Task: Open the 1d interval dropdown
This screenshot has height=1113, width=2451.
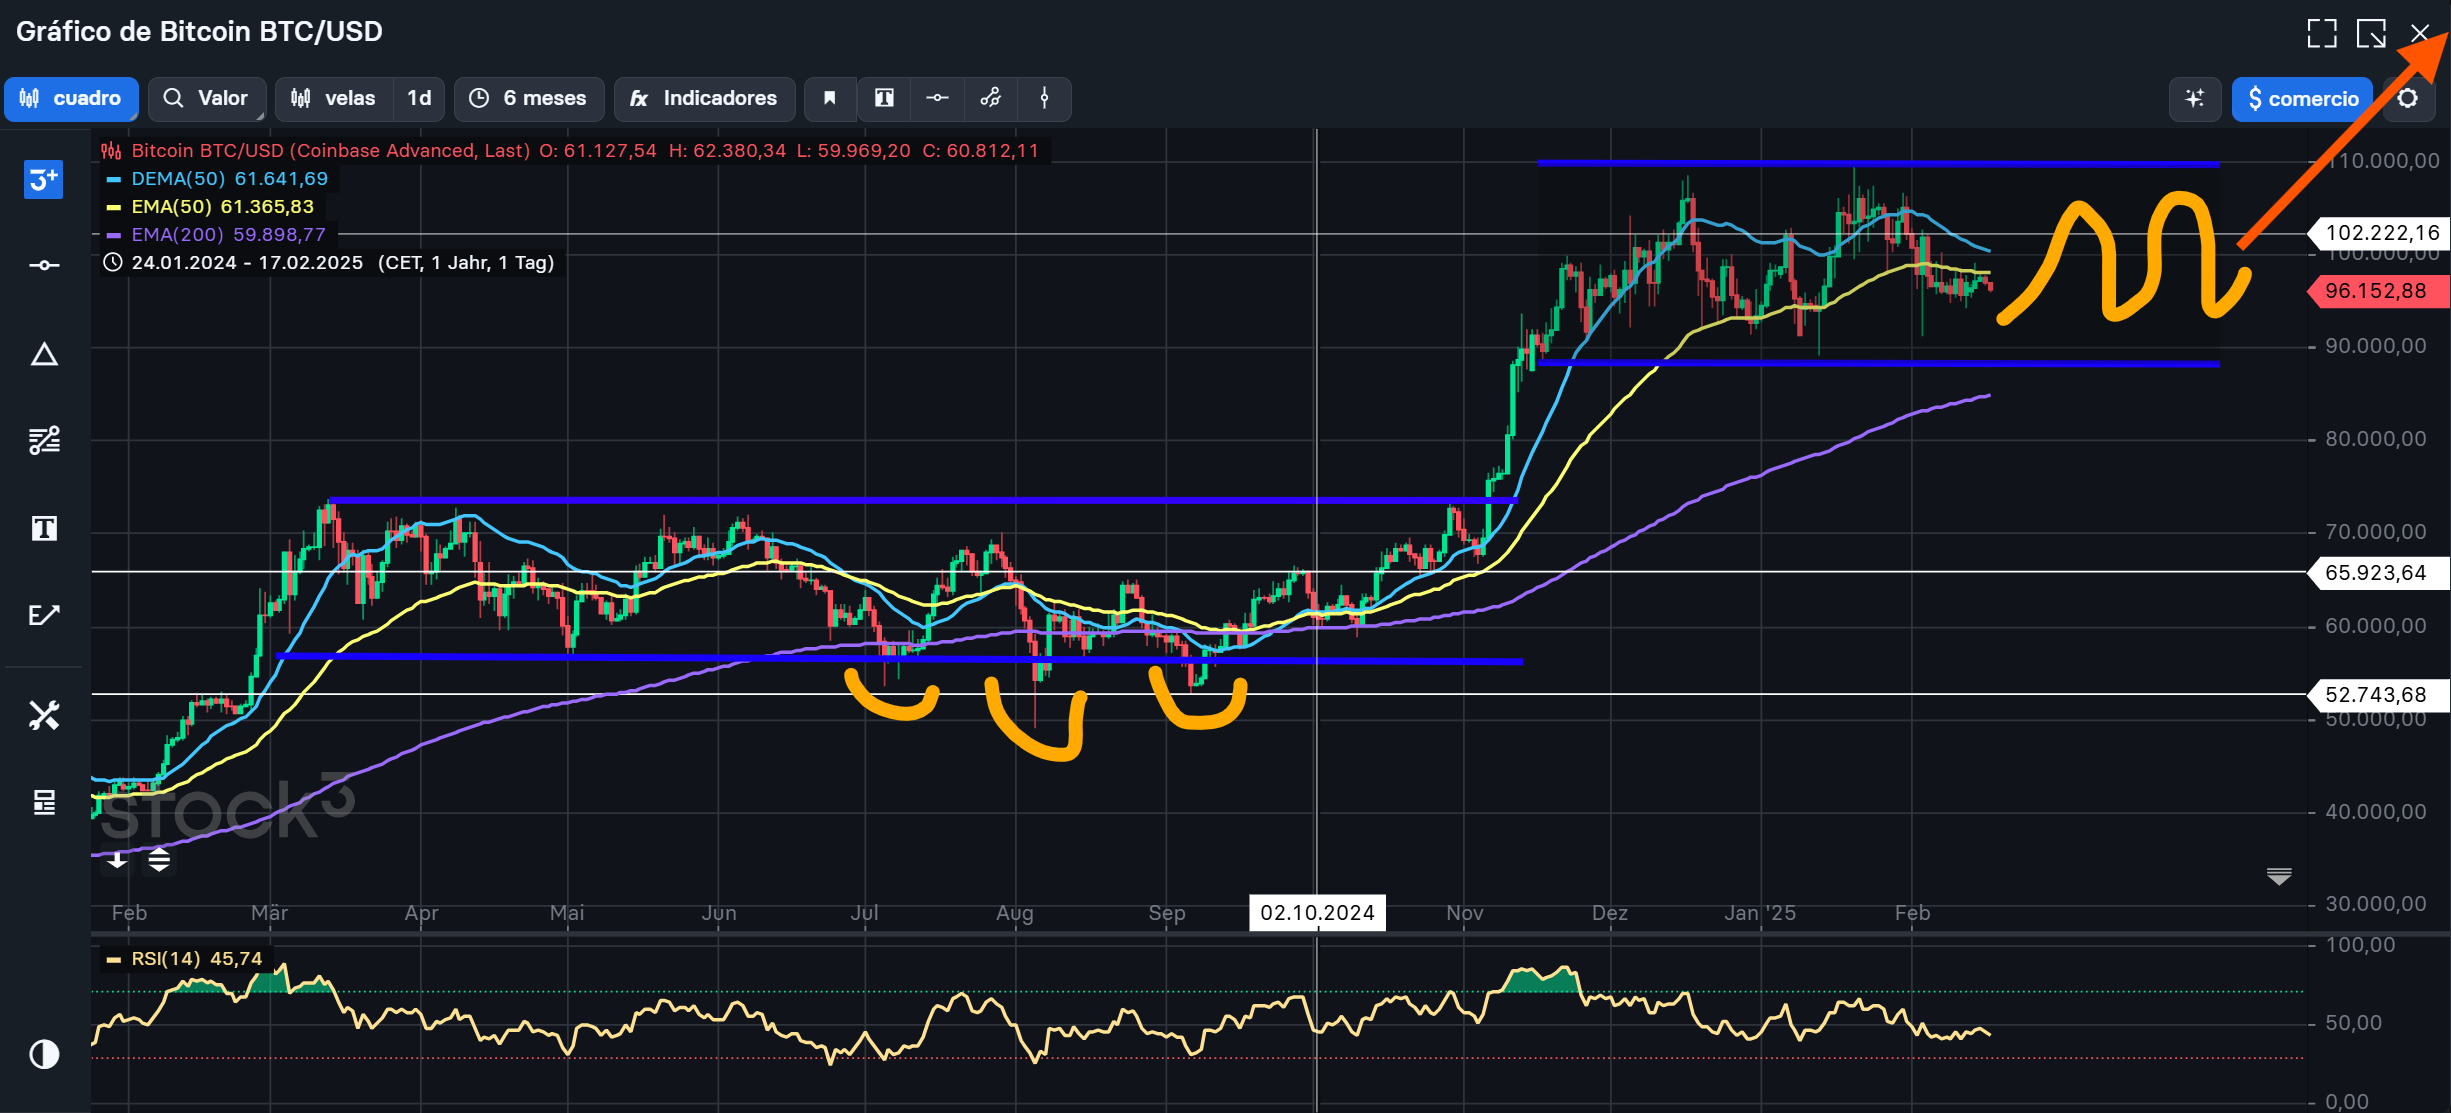Action: point(419,98)
